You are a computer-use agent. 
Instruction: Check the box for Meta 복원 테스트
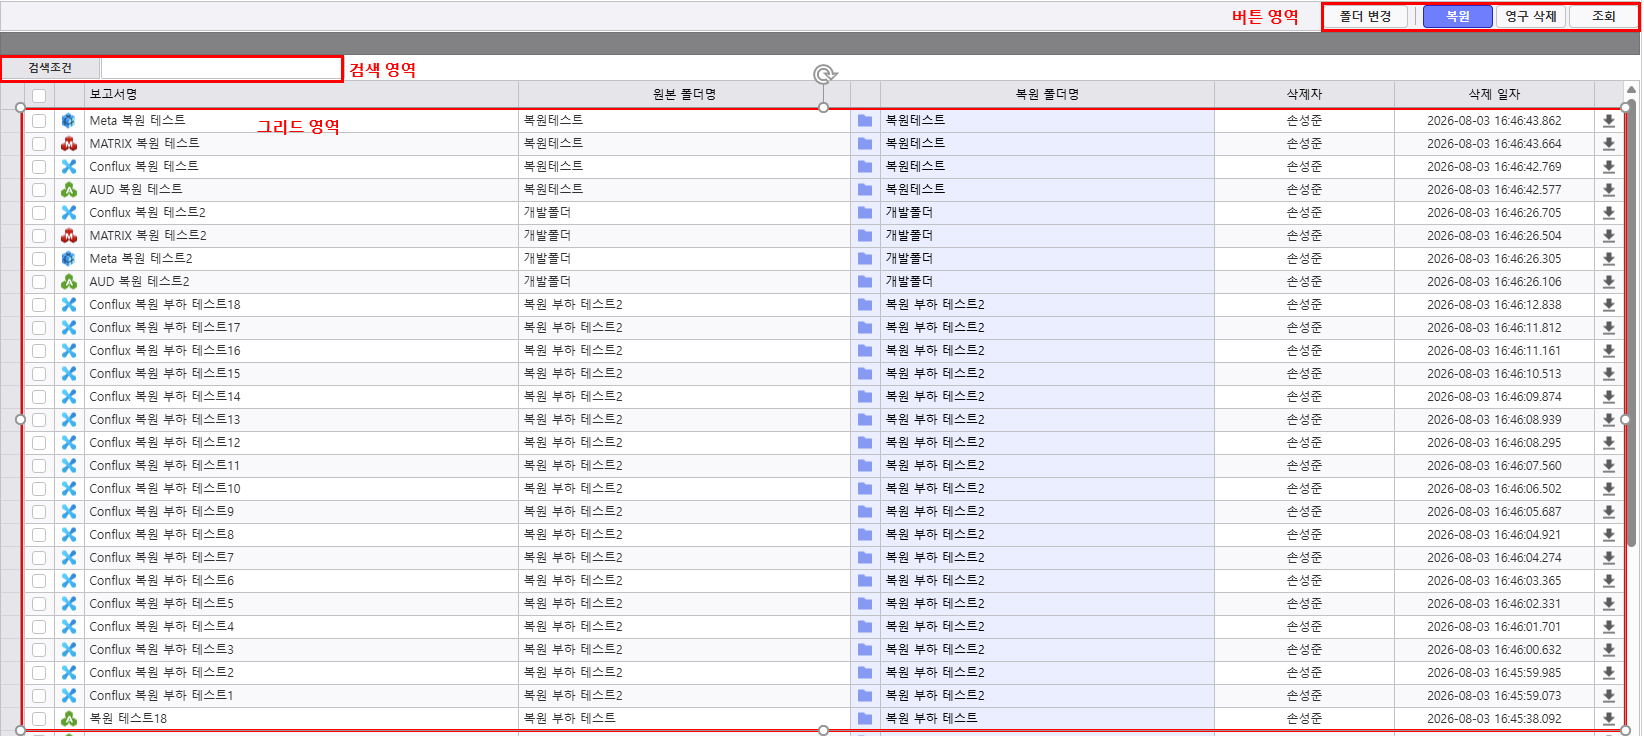[x=39, y=120]
